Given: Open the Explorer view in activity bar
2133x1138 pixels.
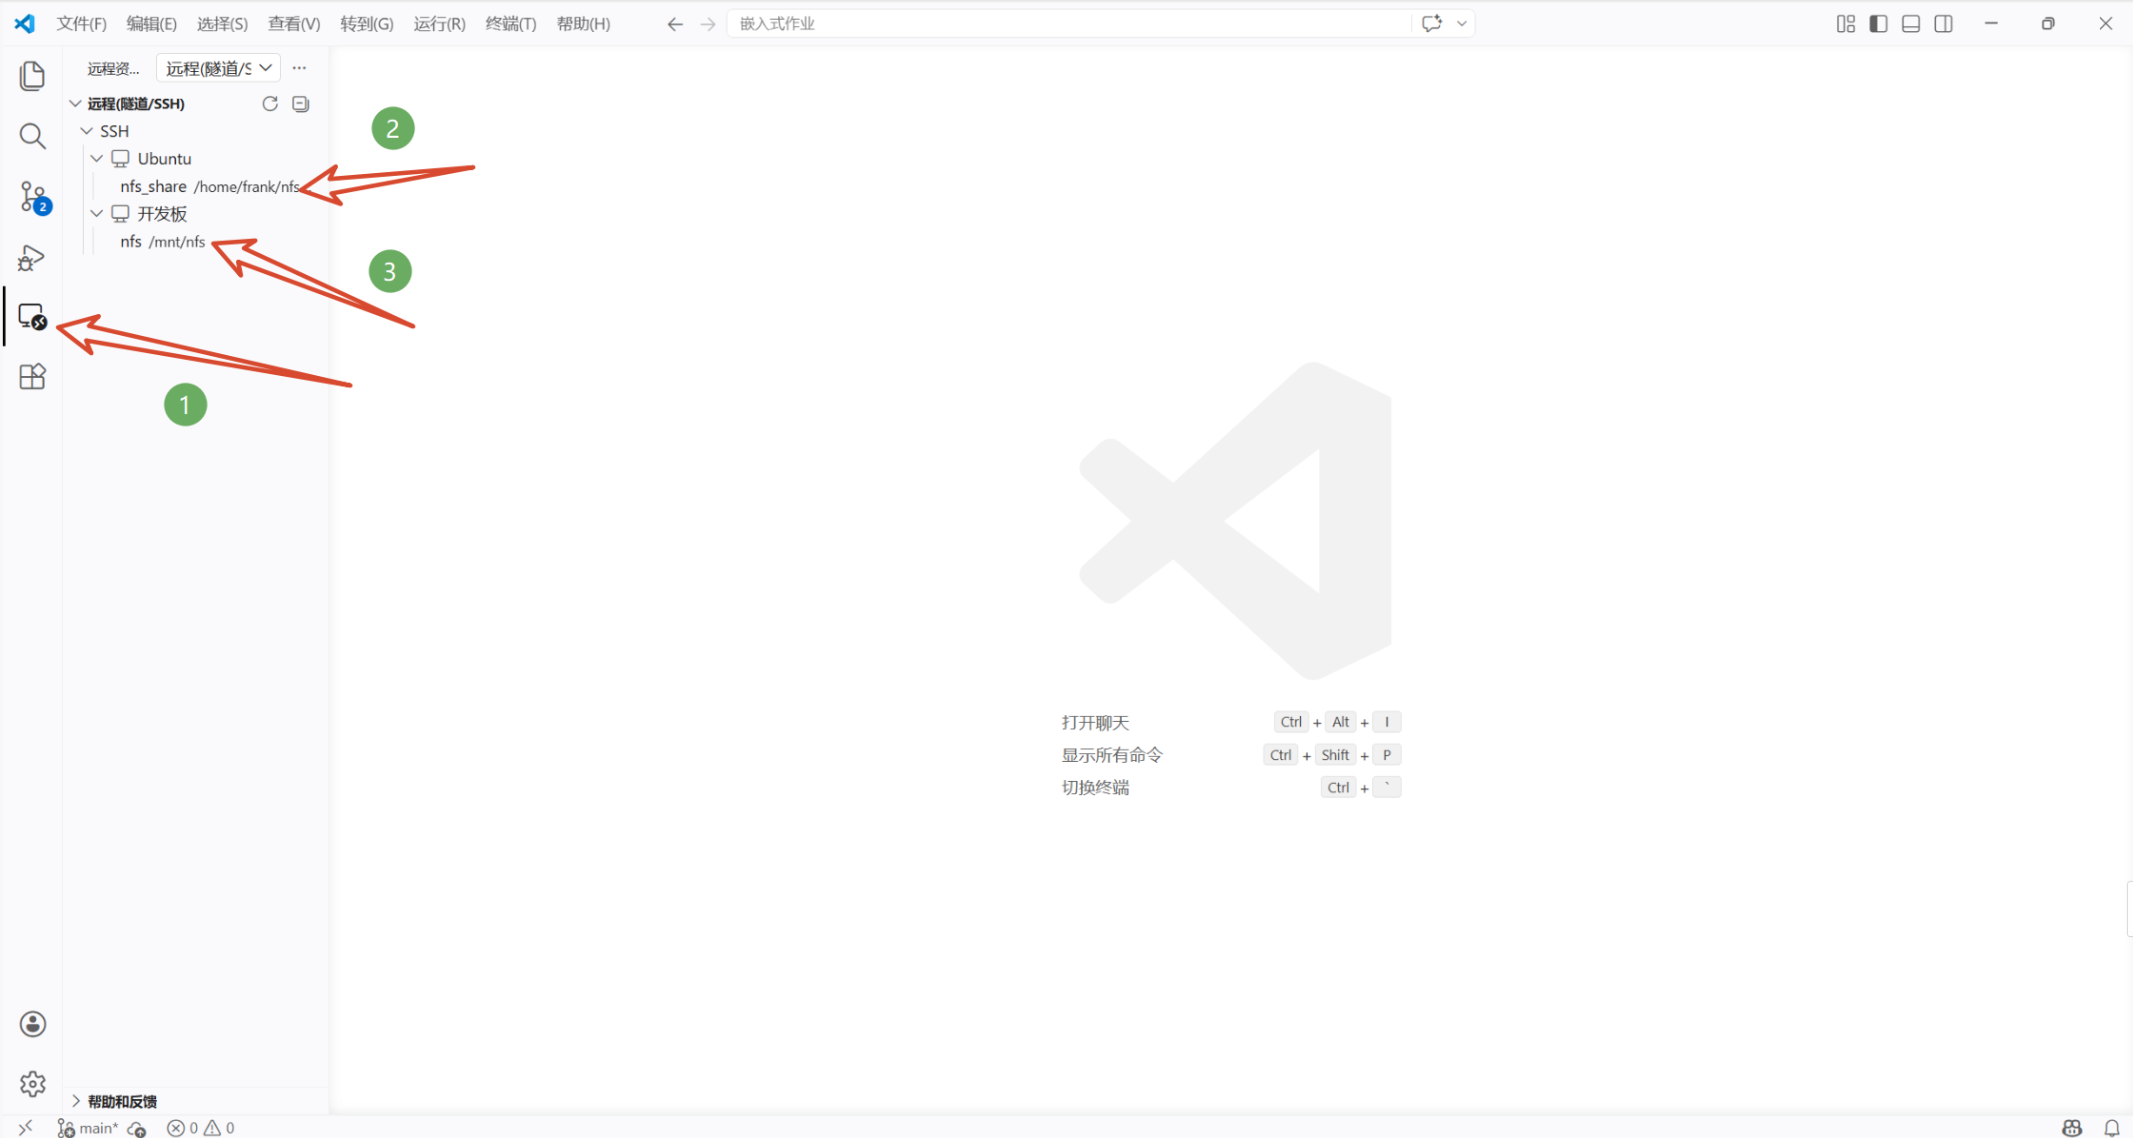Looking at the screenshot, I should pos(32,76).
